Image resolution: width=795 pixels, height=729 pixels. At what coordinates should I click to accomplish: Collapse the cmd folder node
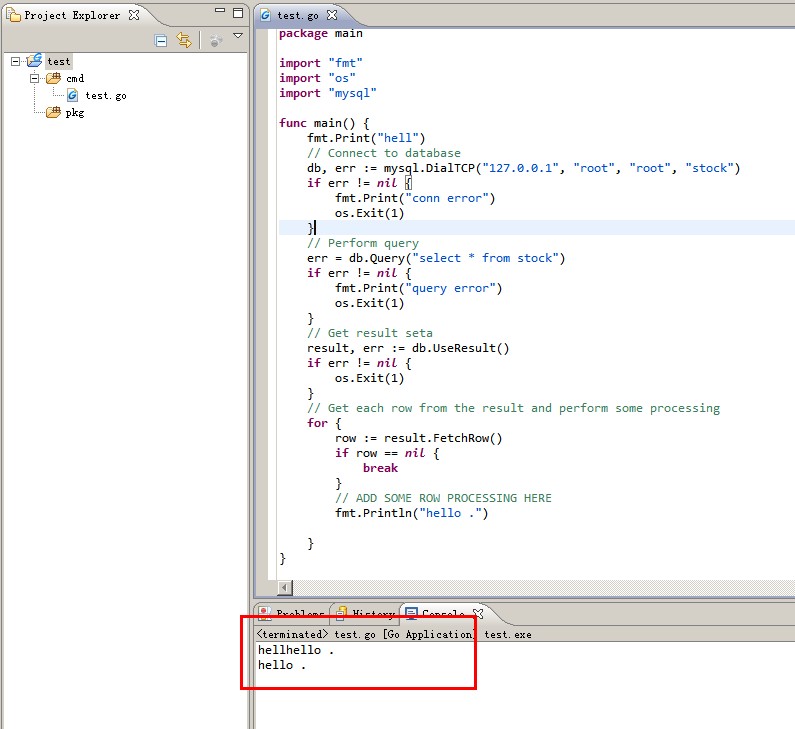coord(35,78)
